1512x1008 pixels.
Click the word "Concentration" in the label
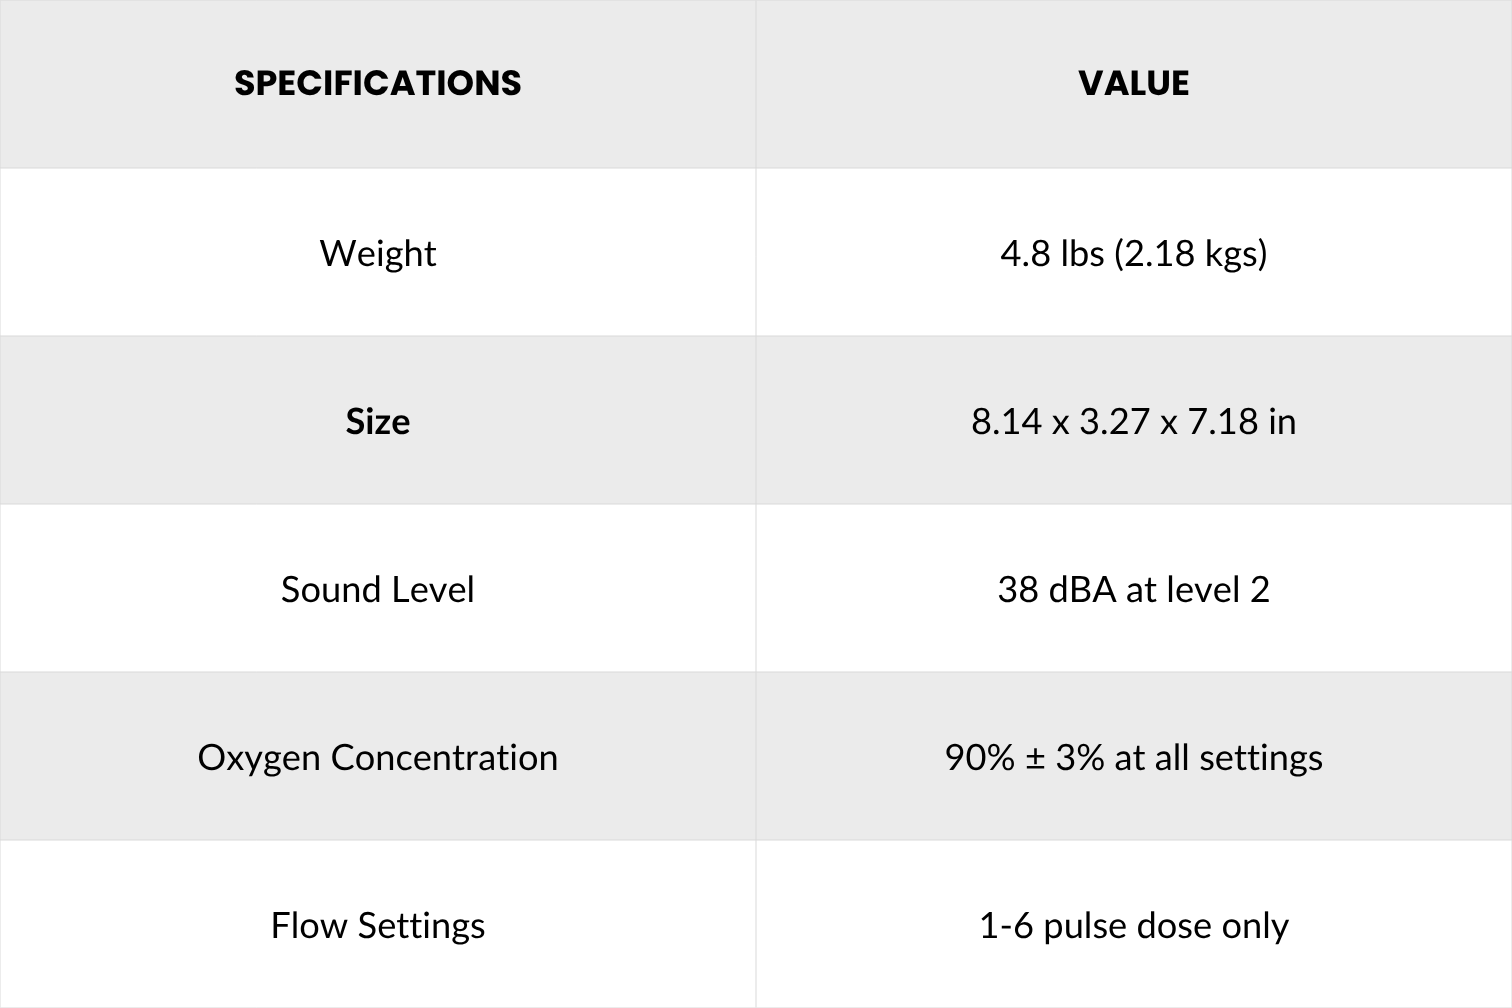(444, 757)
